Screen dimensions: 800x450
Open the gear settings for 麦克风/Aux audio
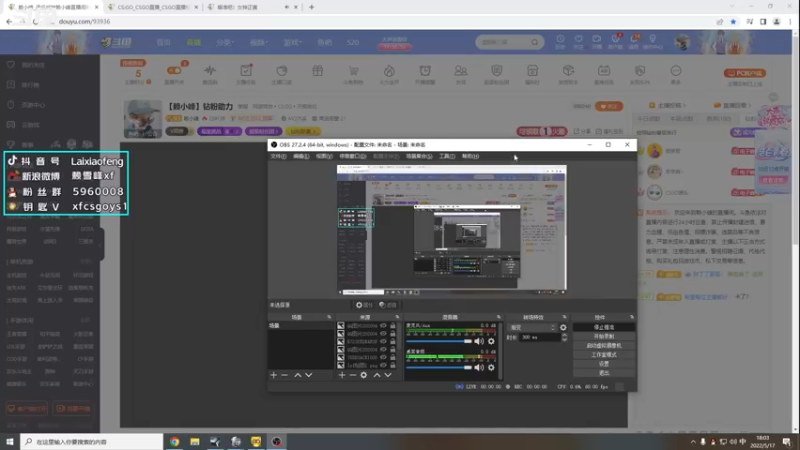[491, 341]
